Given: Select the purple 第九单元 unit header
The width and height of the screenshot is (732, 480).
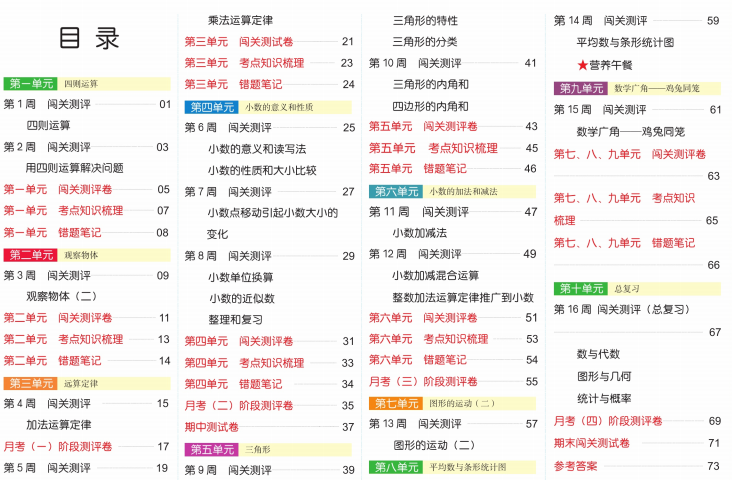Looking at the screenshot, I should pyautogui.click(x=580, y=88).
